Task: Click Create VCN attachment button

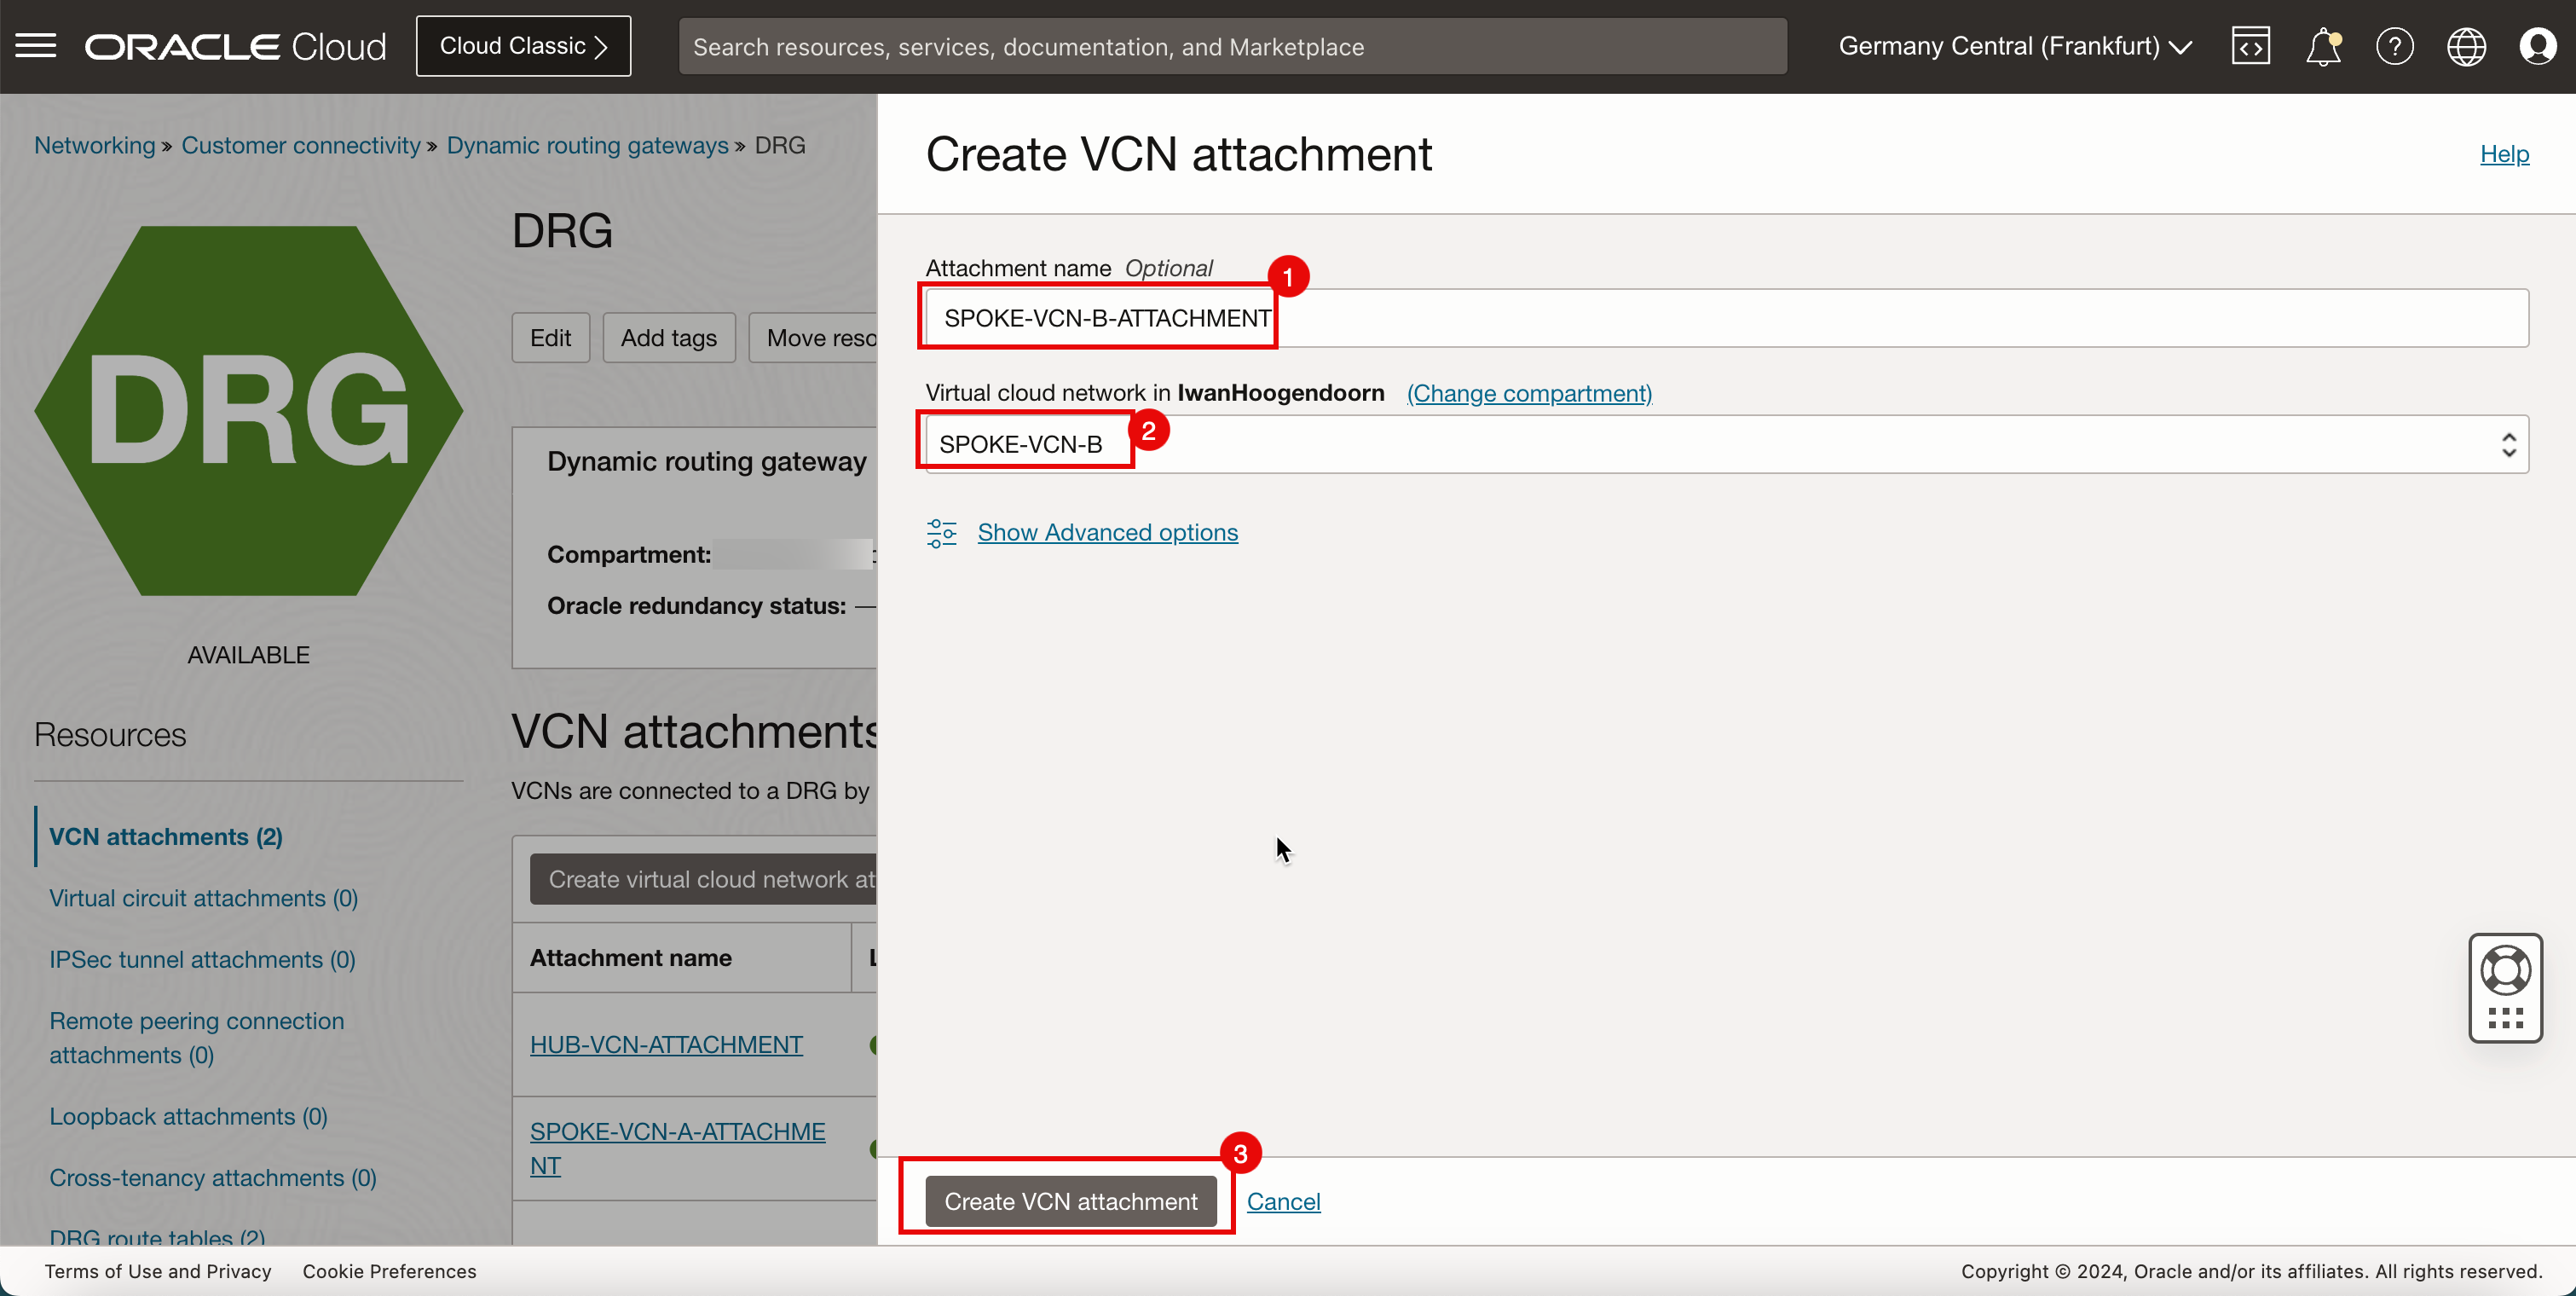Action: coord(1071,1201)
